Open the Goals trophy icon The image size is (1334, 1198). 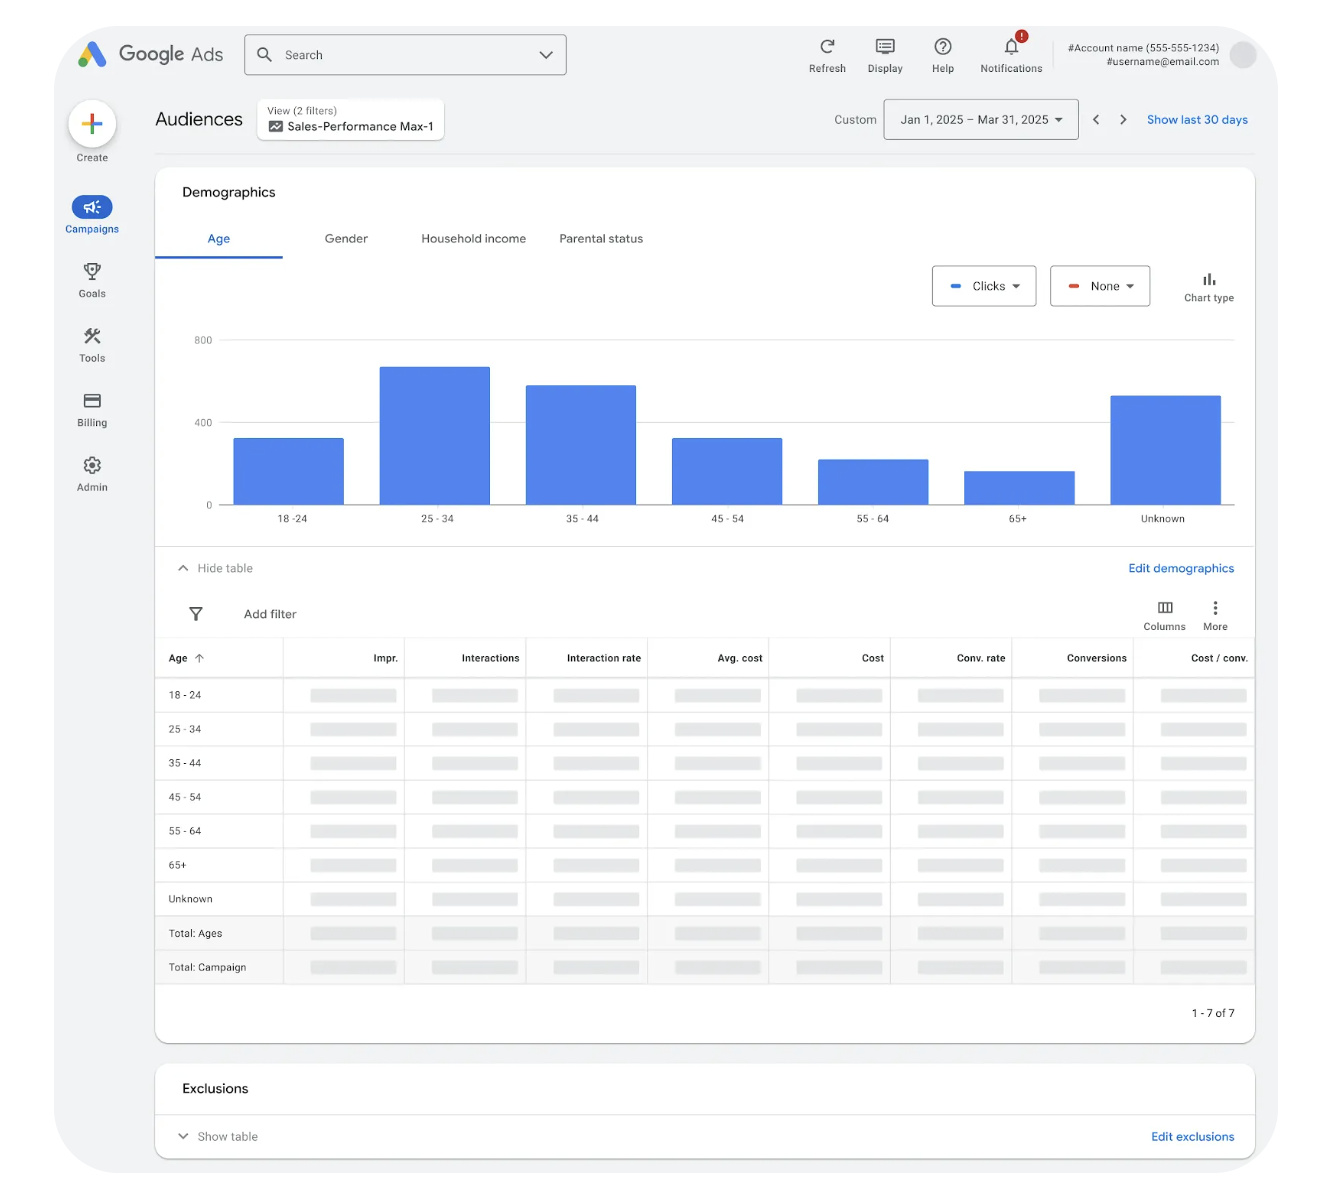(x=92, y=272)
